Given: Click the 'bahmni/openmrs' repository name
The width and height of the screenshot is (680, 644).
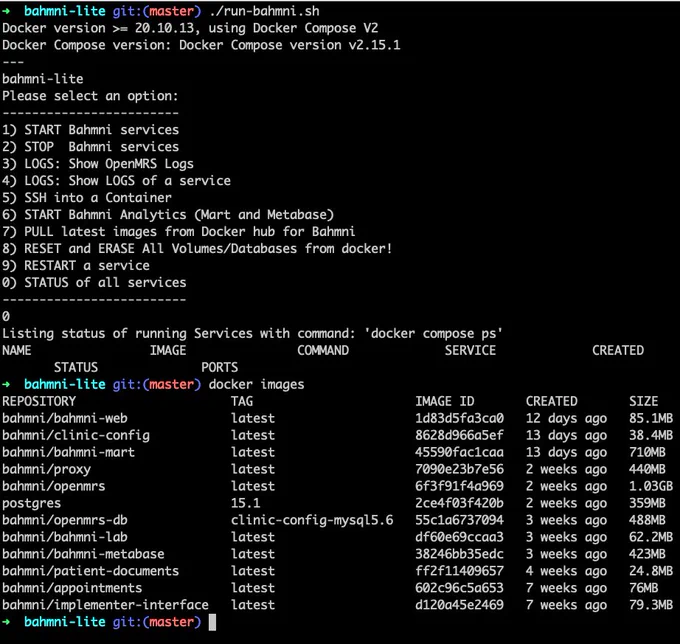Looking at the screenshot, I should (x=54, y=486).
